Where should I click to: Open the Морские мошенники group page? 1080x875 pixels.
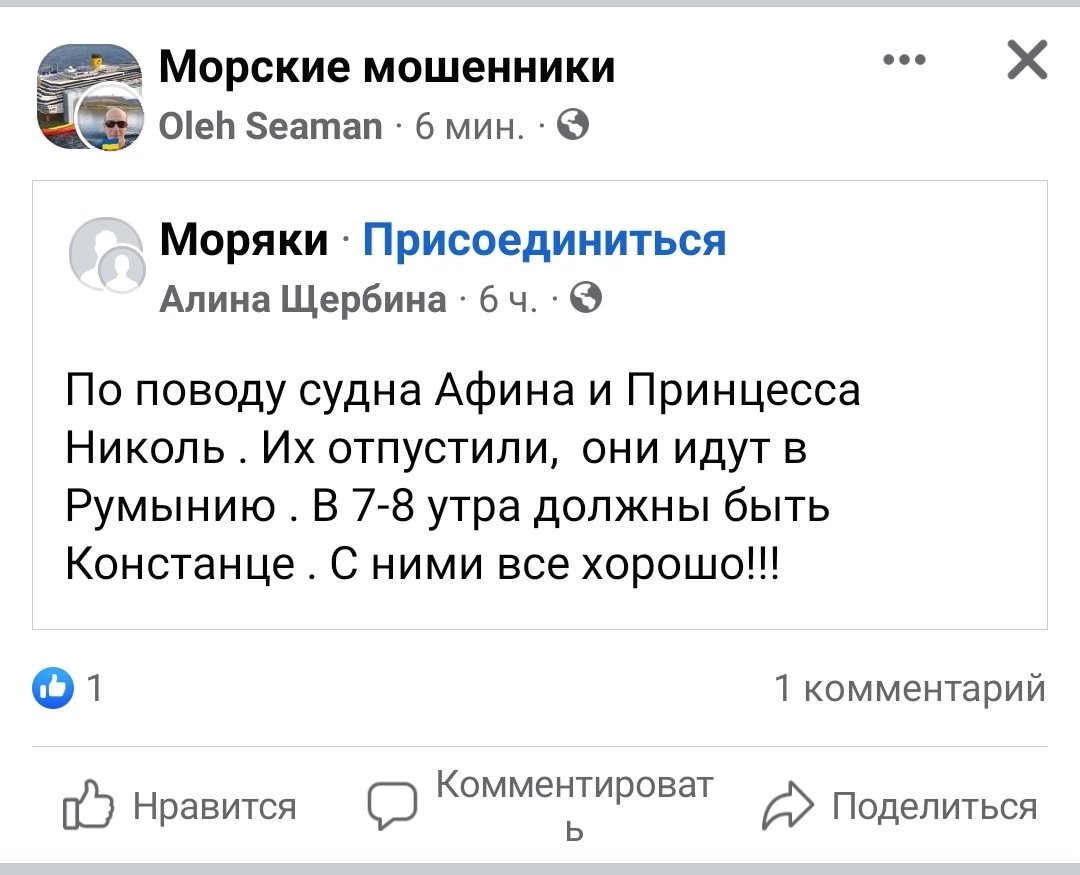387,66
